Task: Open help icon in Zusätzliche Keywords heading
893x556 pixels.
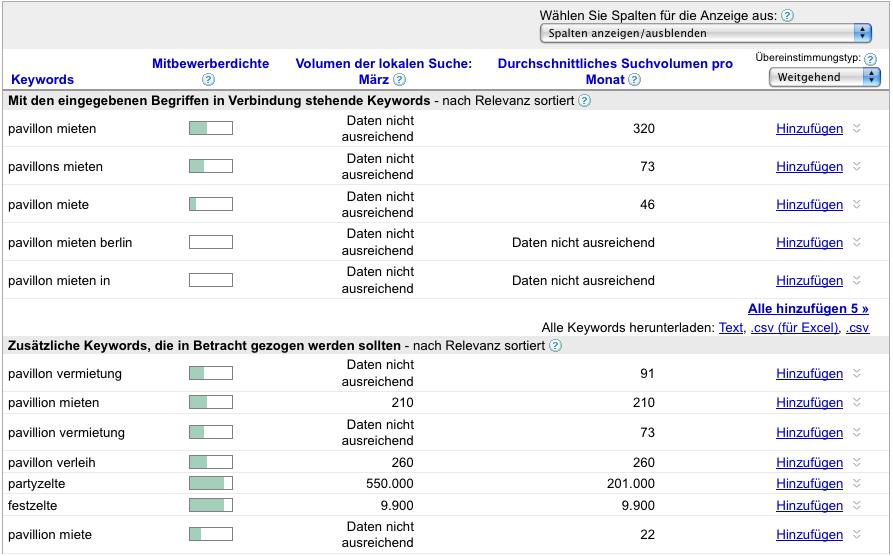Action: 555,346
